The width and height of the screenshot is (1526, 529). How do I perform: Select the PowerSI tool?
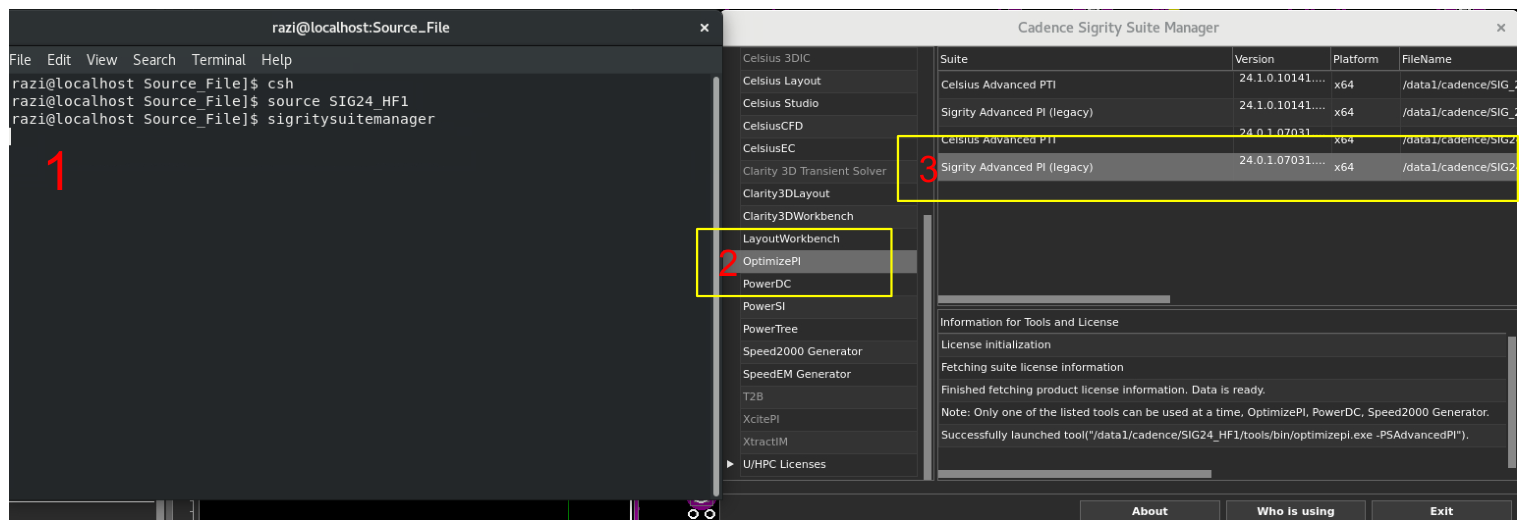828,306
